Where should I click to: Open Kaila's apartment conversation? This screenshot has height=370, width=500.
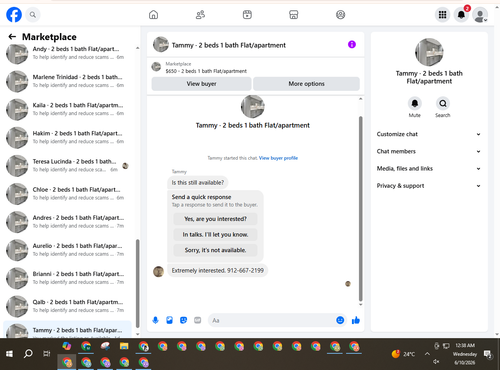(x=68, y=109)
